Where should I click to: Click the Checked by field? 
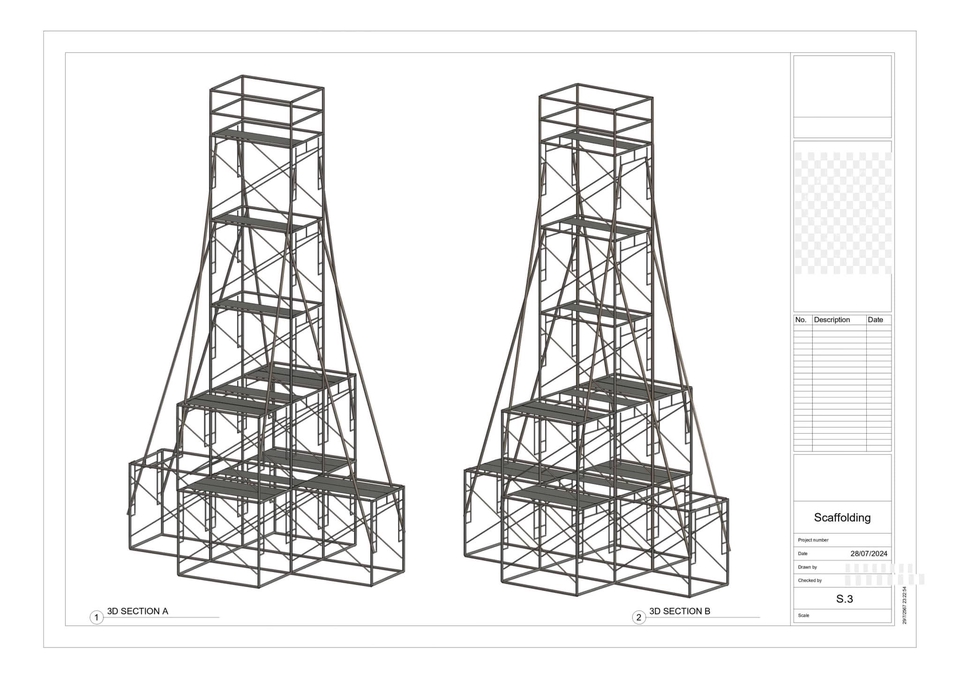[841, 580]
